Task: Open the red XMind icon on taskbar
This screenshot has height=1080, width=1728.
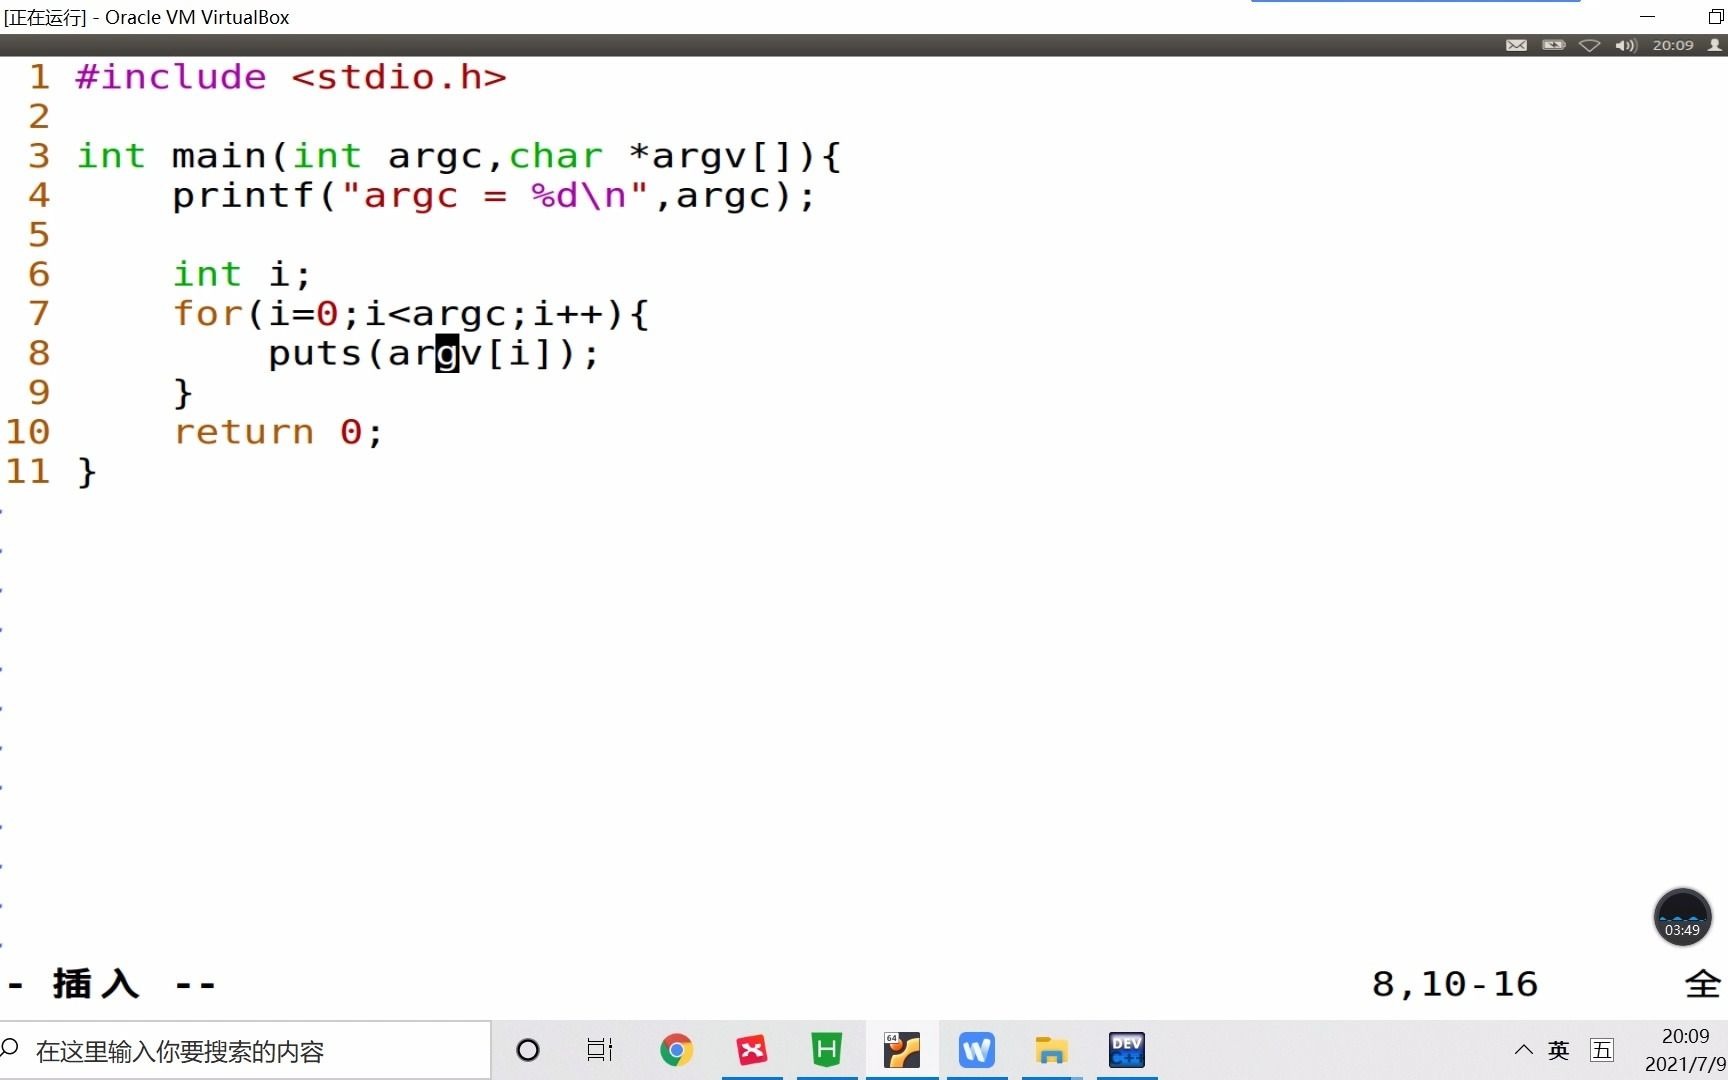Action: (x=752, y=1050)
